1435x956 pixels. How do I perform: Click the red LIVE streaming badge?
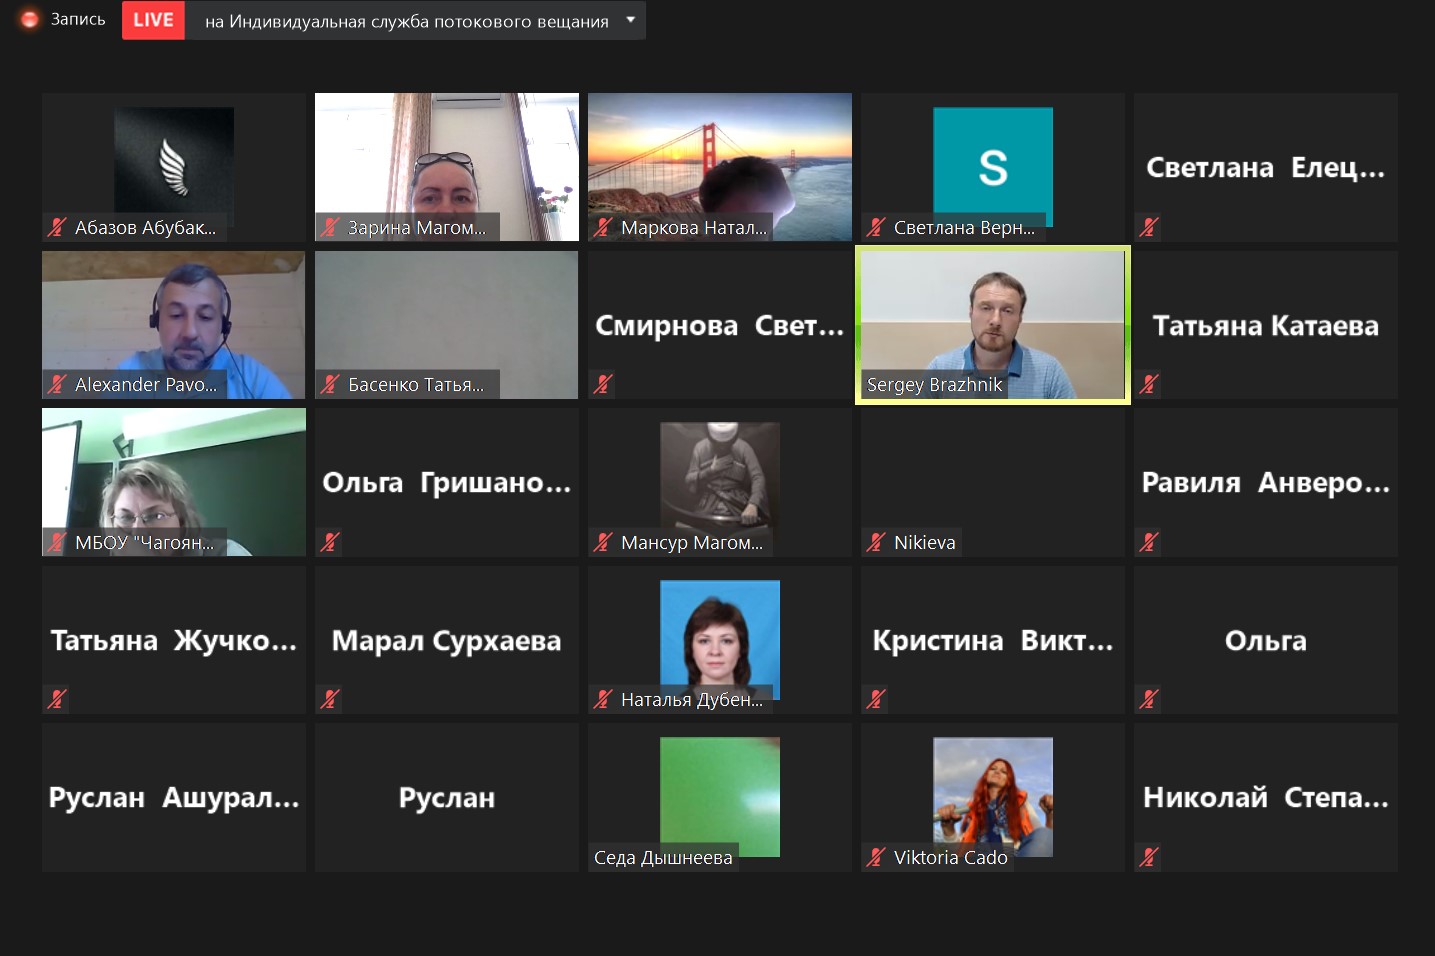tap(153, 20)
